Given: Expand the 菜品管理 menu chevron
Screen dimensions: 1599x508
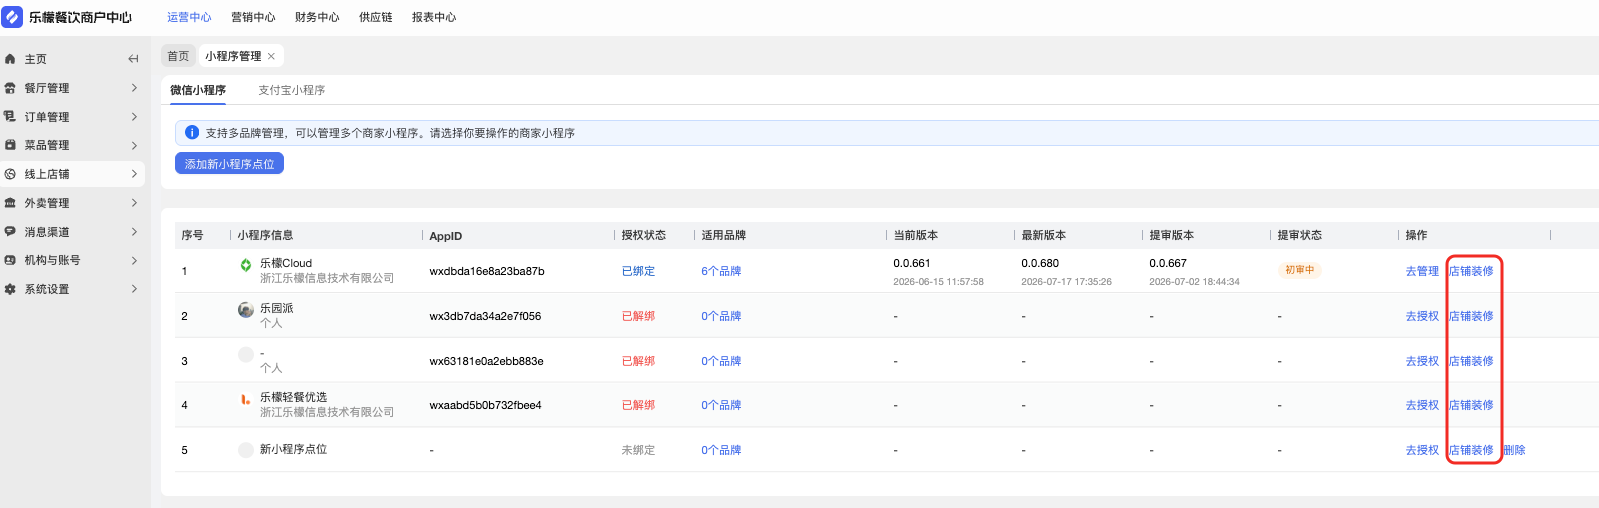Looking at the screenshot, I should coord(134,145).
